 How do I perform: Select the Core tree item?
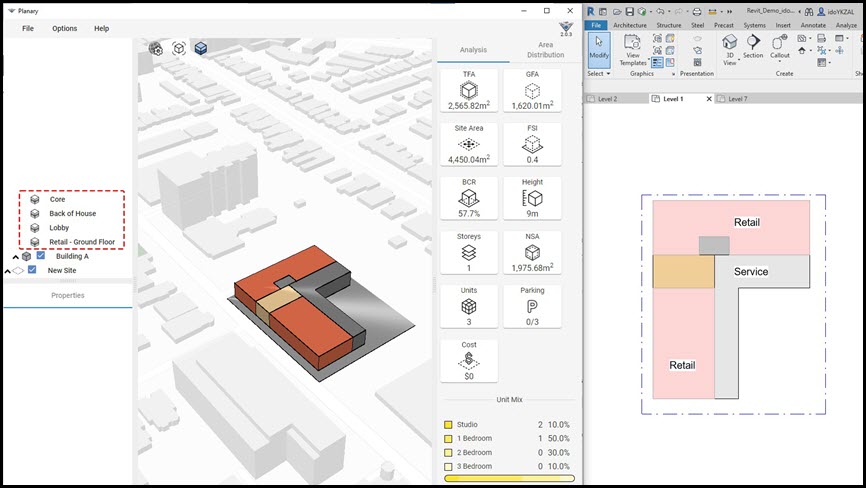pyautogui.click(x=57, y=199)
